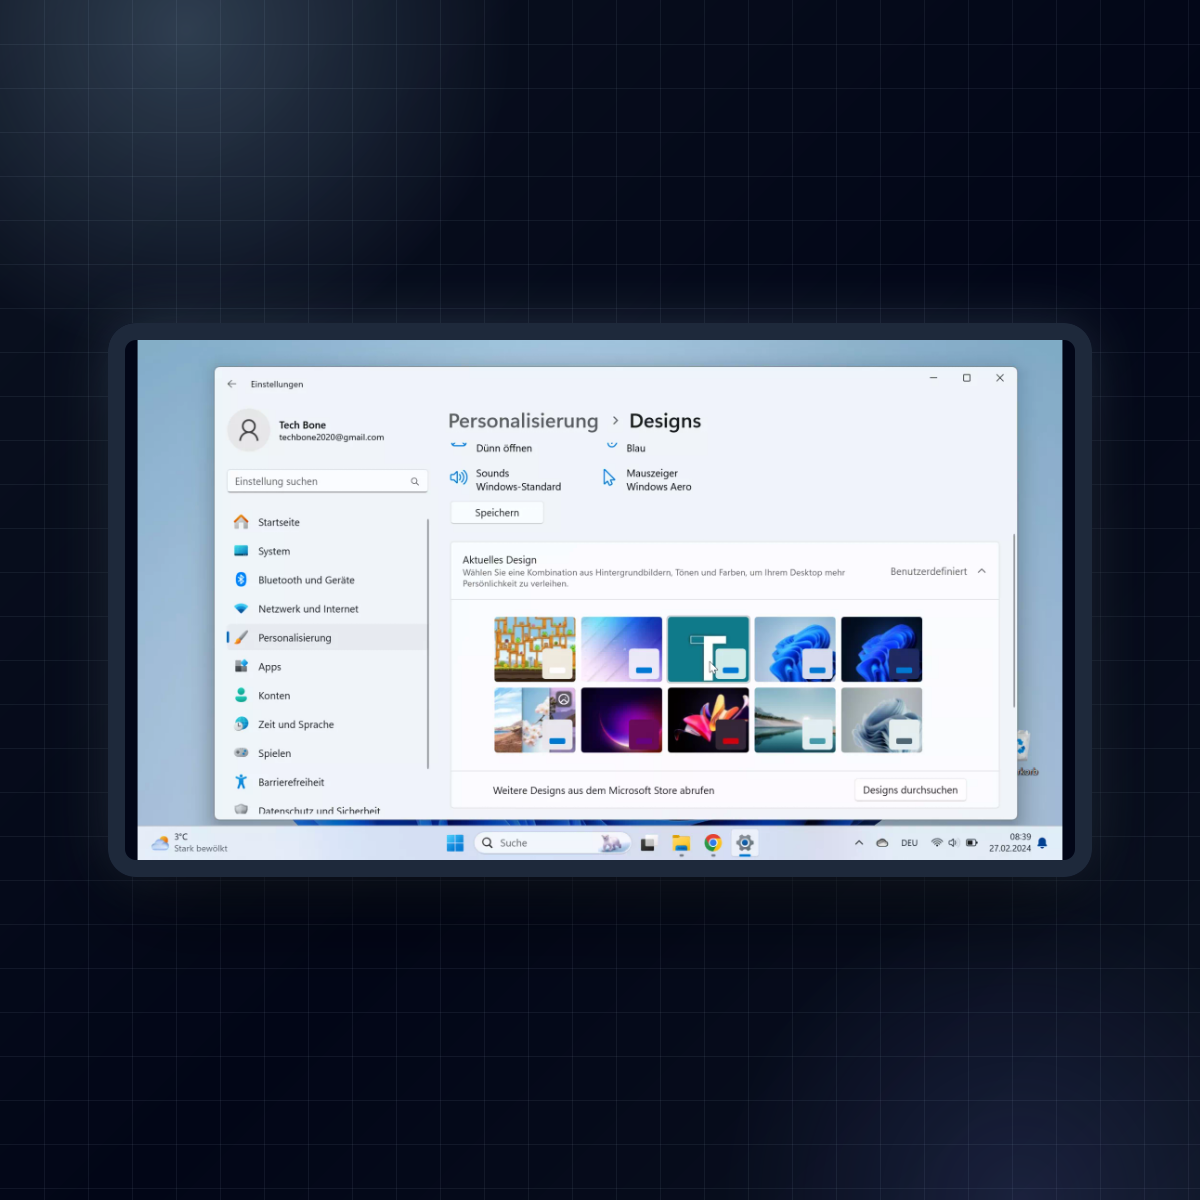Click the OneDrive cloud tray icon
Screen dimensions: 1200x1200
coord(882,843)
